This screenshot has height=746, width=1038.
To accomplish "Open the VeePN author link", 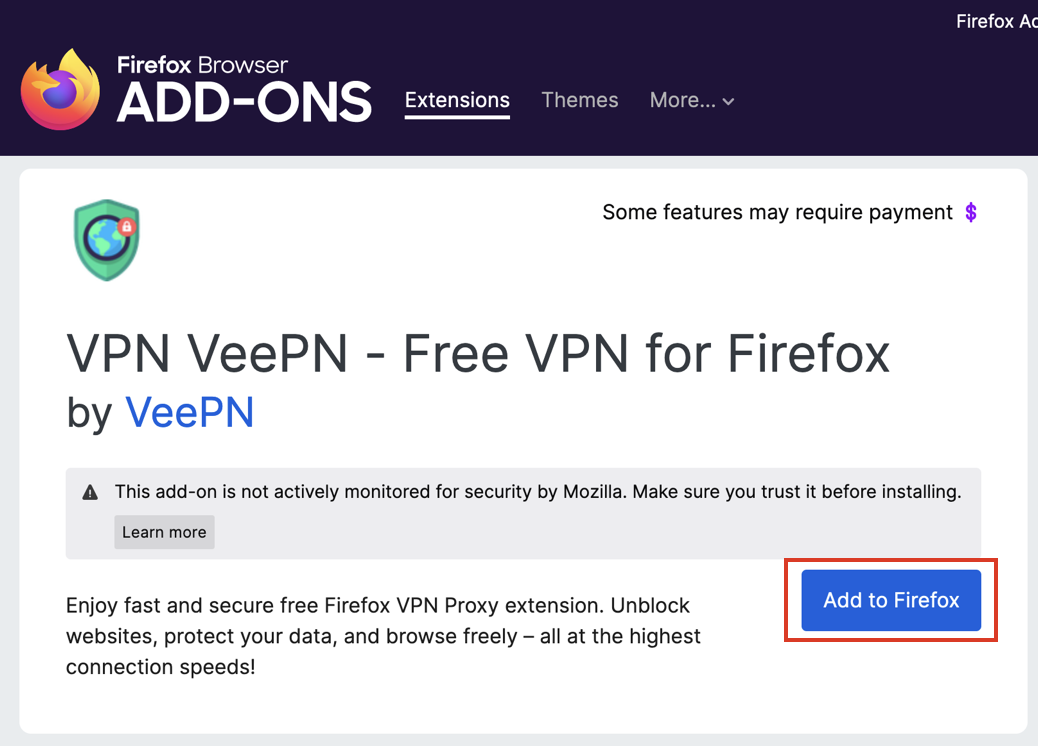I will click(x=189, y=412).
